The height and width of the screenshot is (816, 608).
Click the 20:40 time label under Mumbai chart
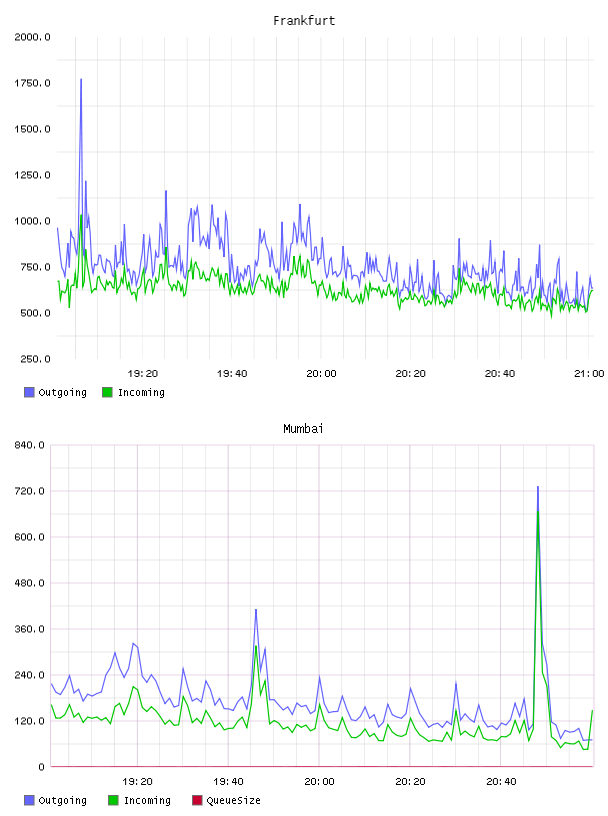pos(501,782)
